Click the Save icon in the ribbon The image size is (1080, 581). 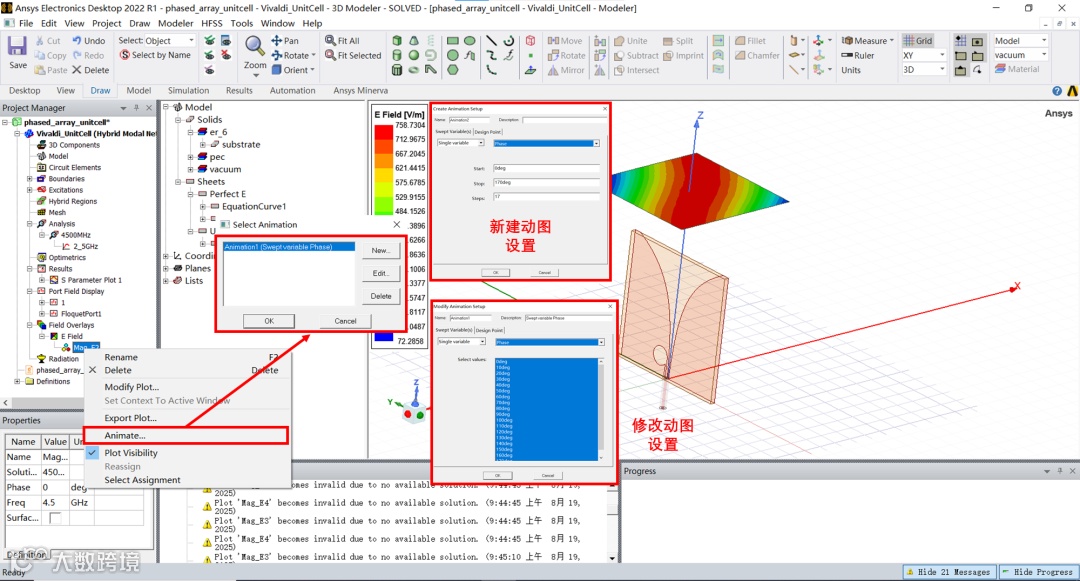tap(17, 47)
